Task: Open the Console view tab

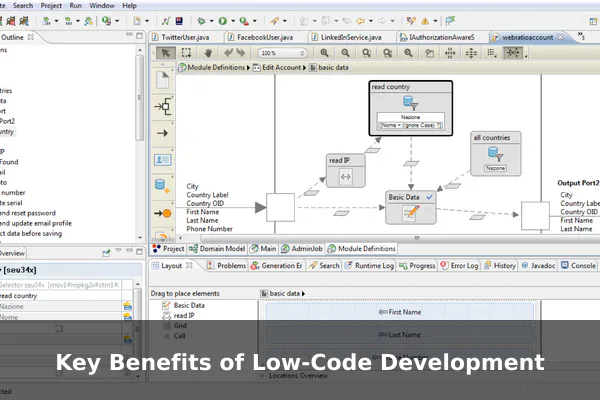Action: tap(578, 266)
